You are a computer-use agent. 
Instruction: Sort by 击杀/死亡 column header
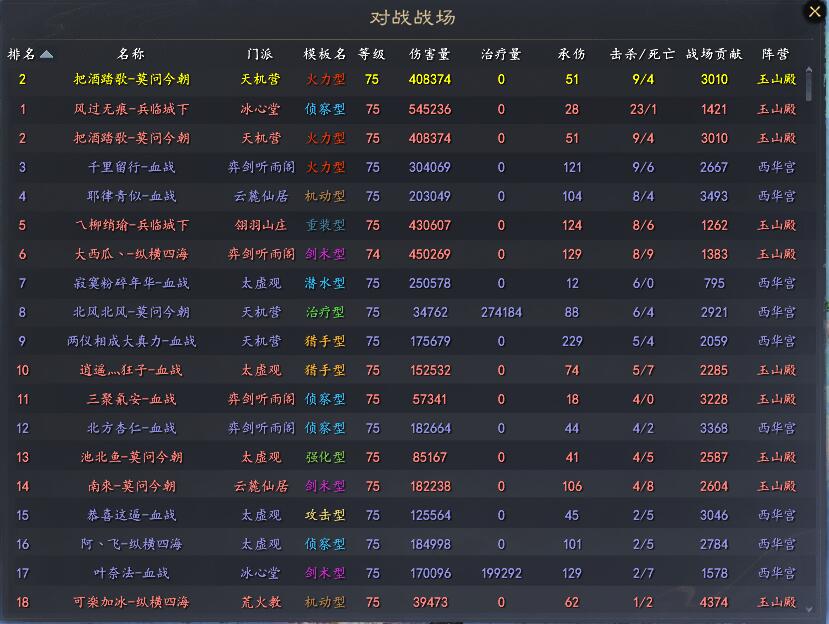(x=643, y=54)
